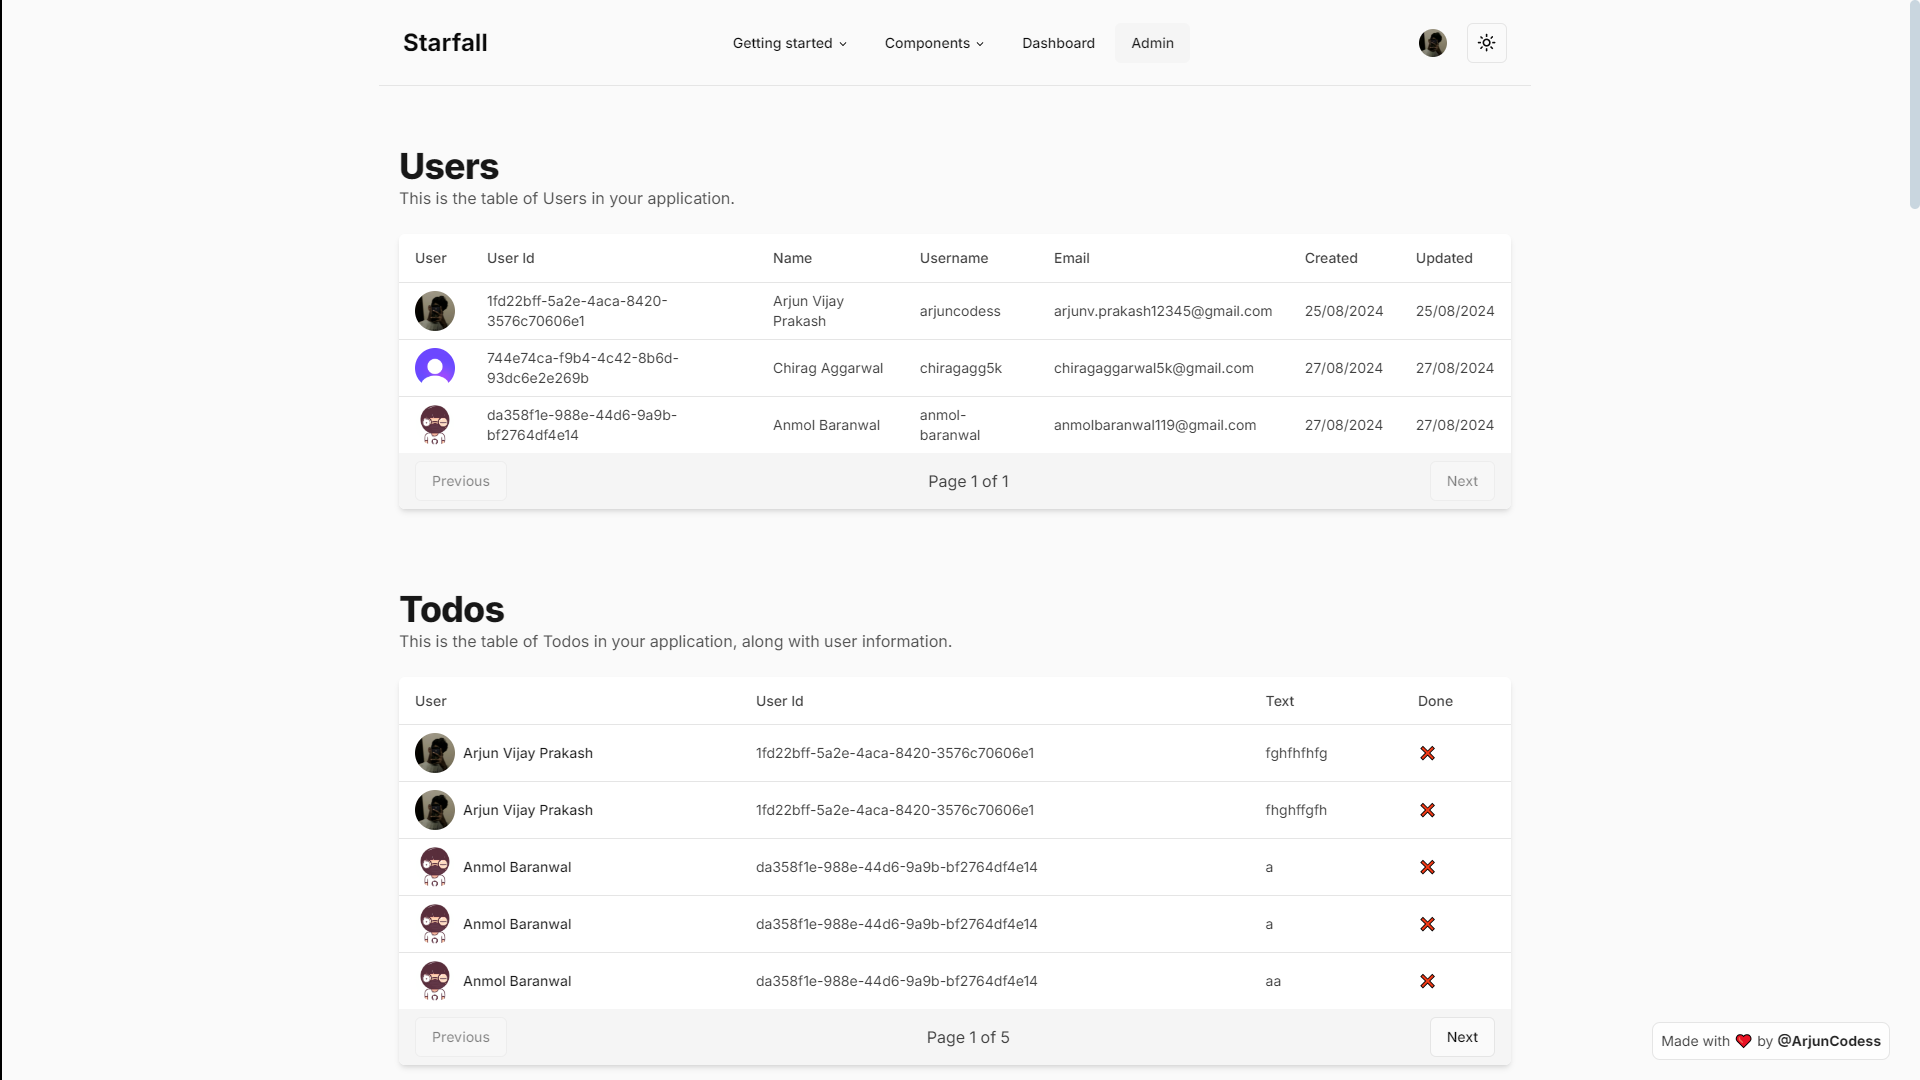Click the red X for todo 'fghfhfhfg'

(1427, 753)
